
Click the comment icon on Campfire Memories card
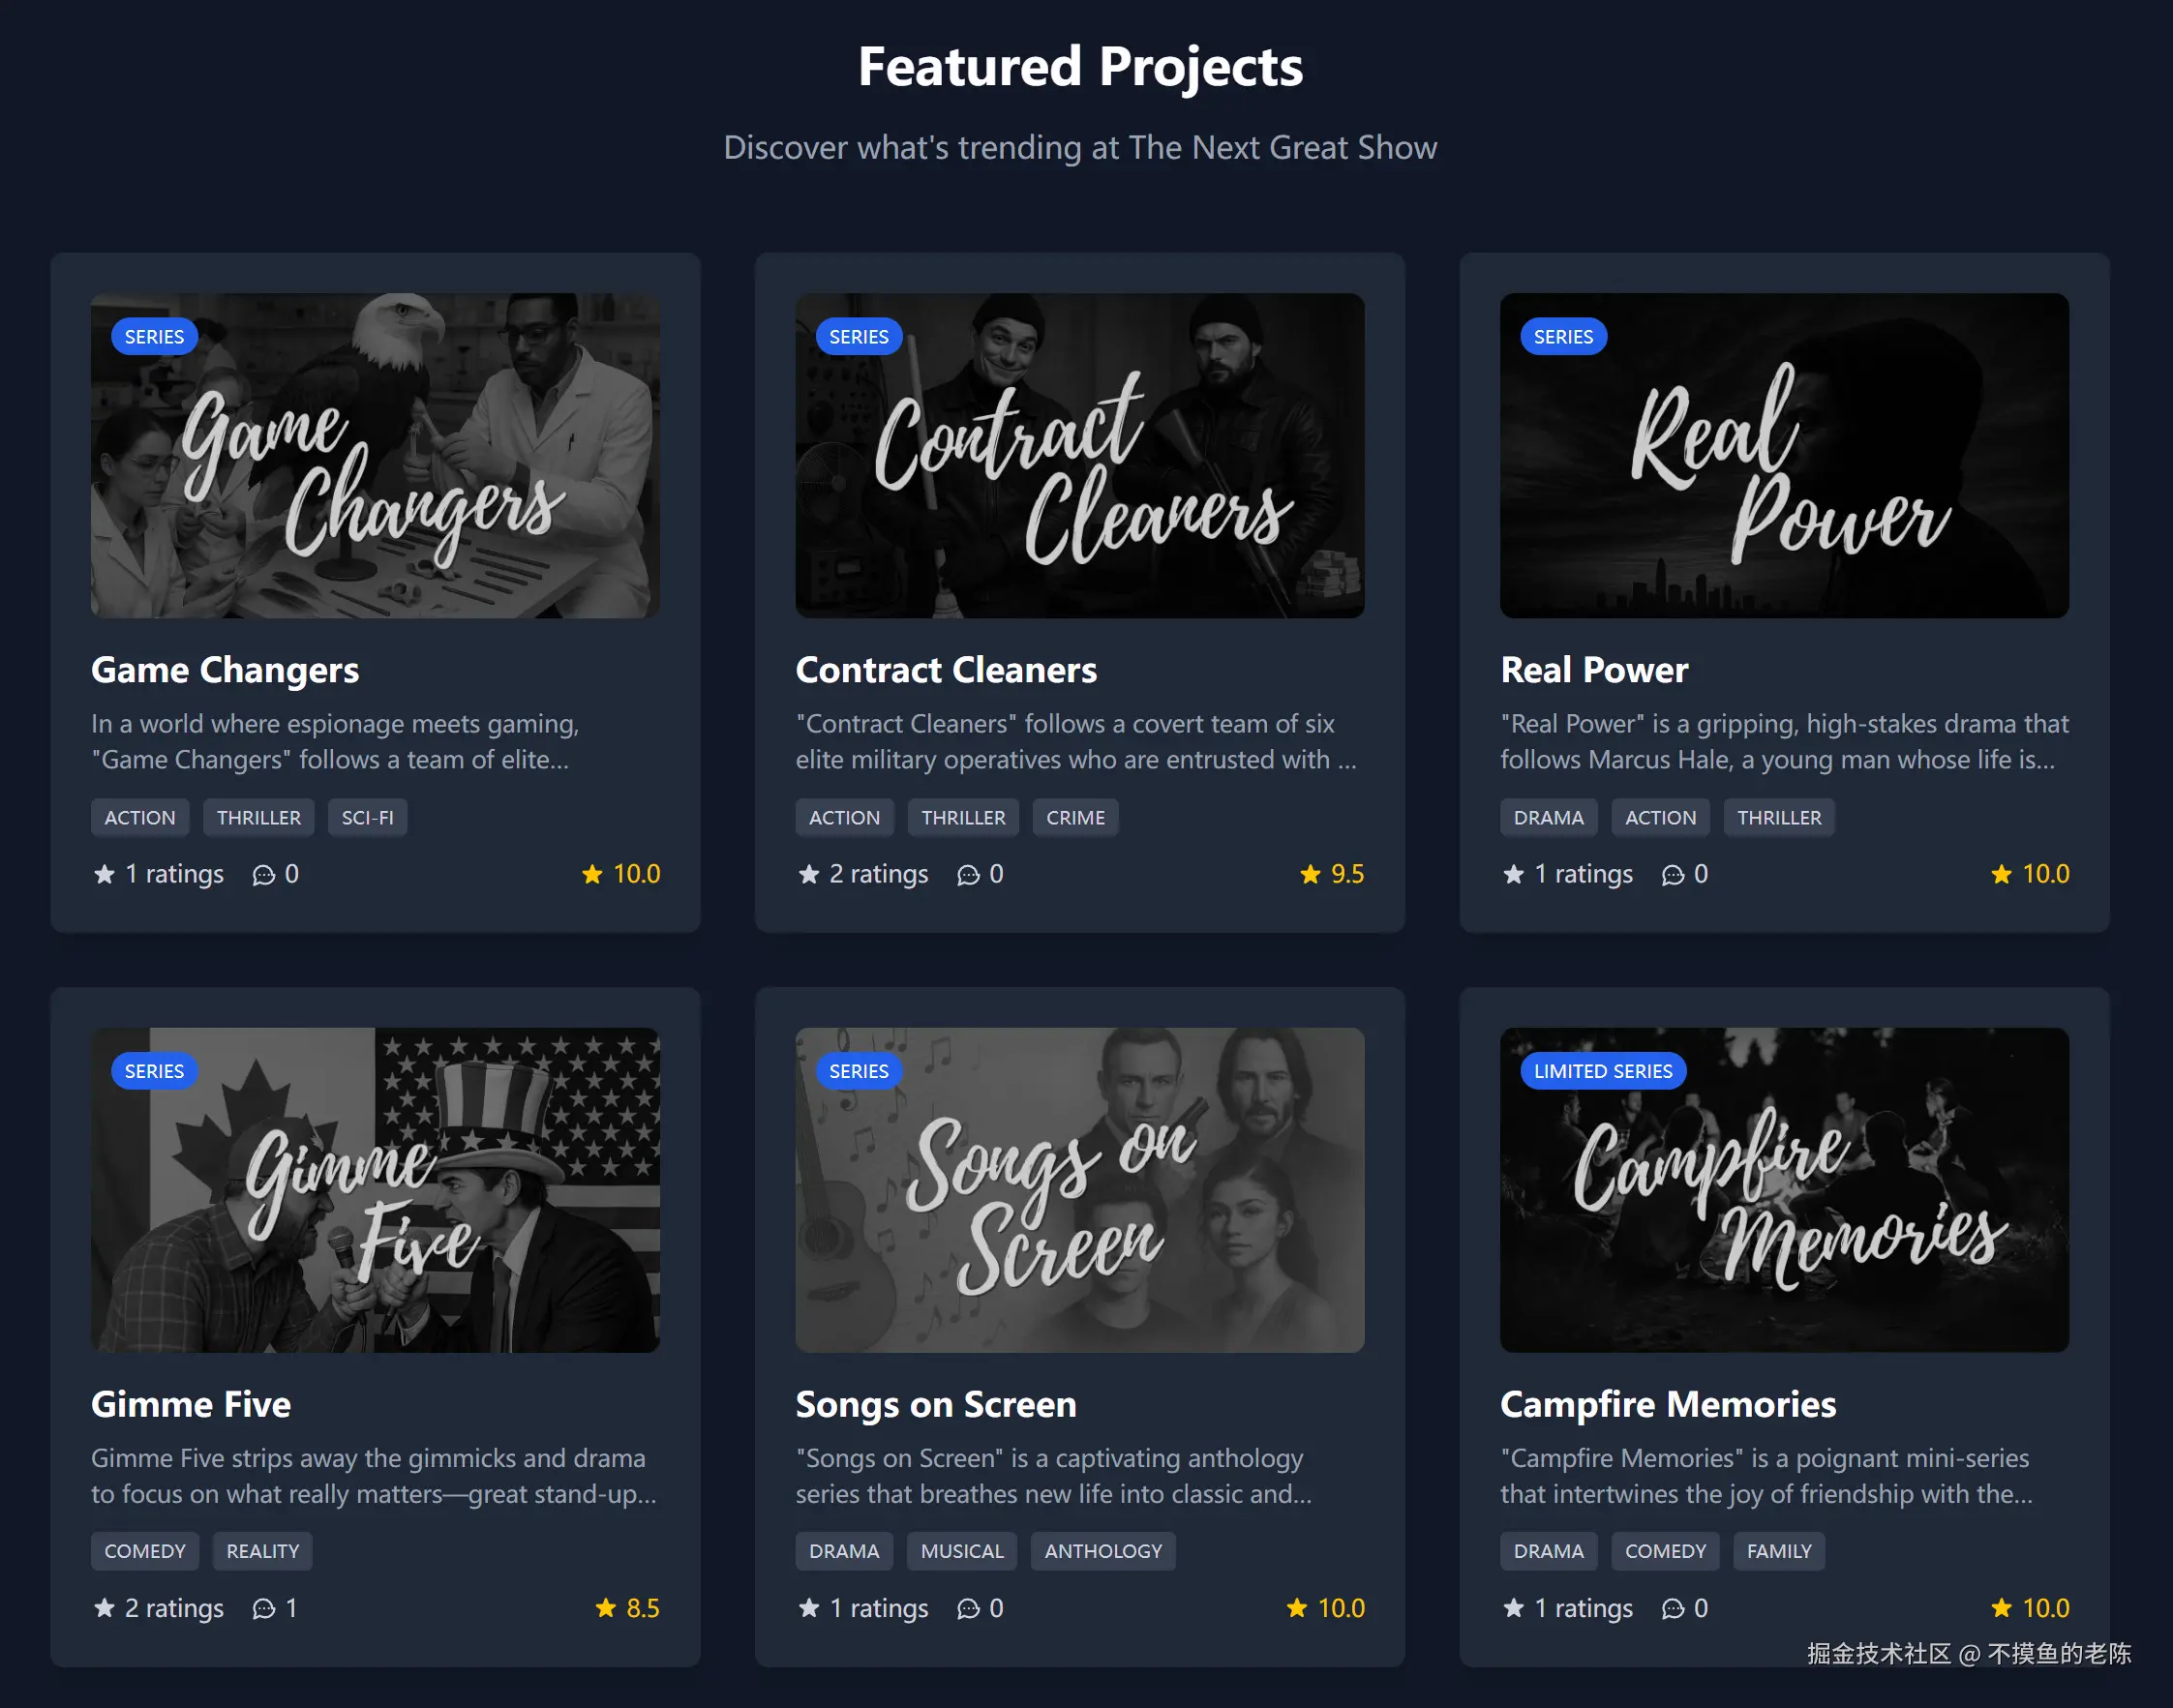[x=1673, y=1609]
